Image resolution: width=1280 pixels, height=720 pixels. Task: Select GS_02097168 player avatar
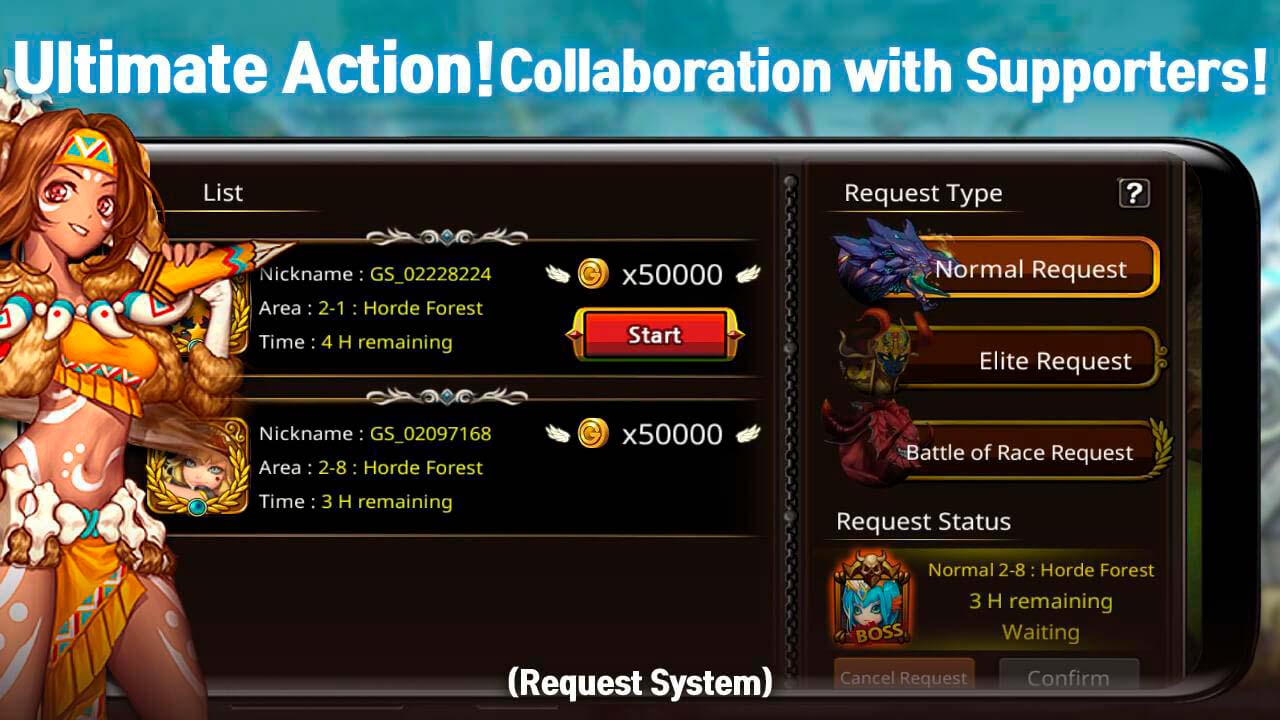click(x=198, y=467)
